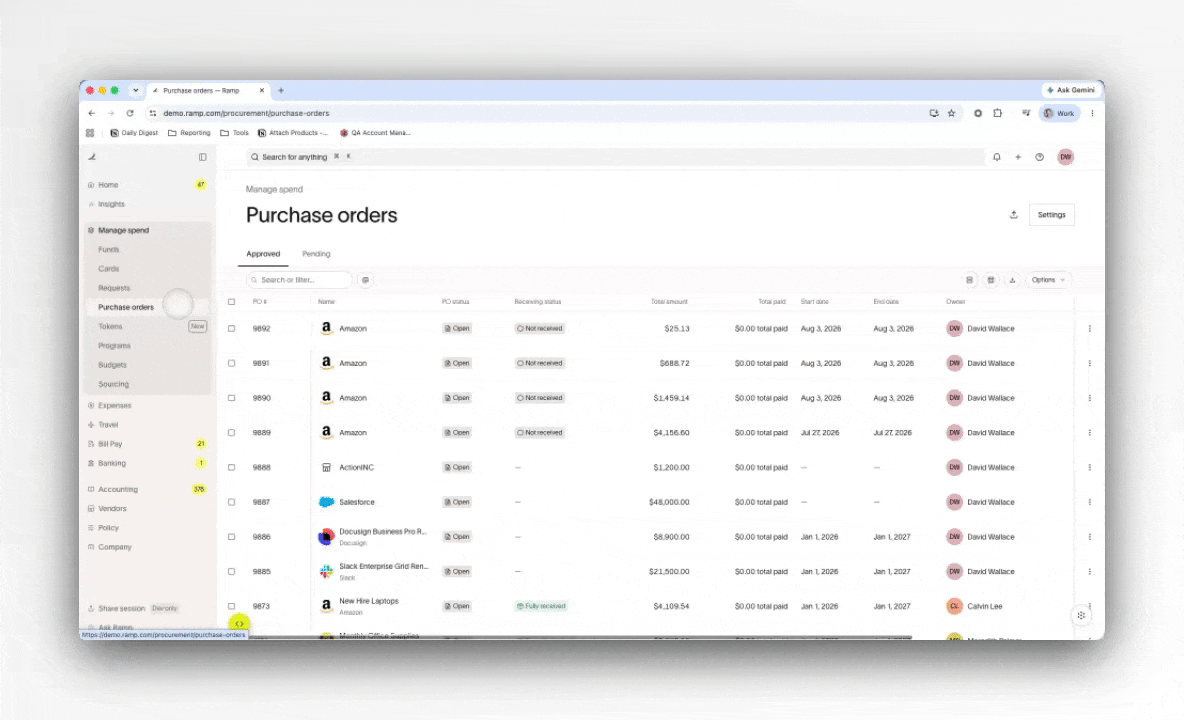
Task: Click the plus create icon beside the bell
Action: click(1018, 157)
